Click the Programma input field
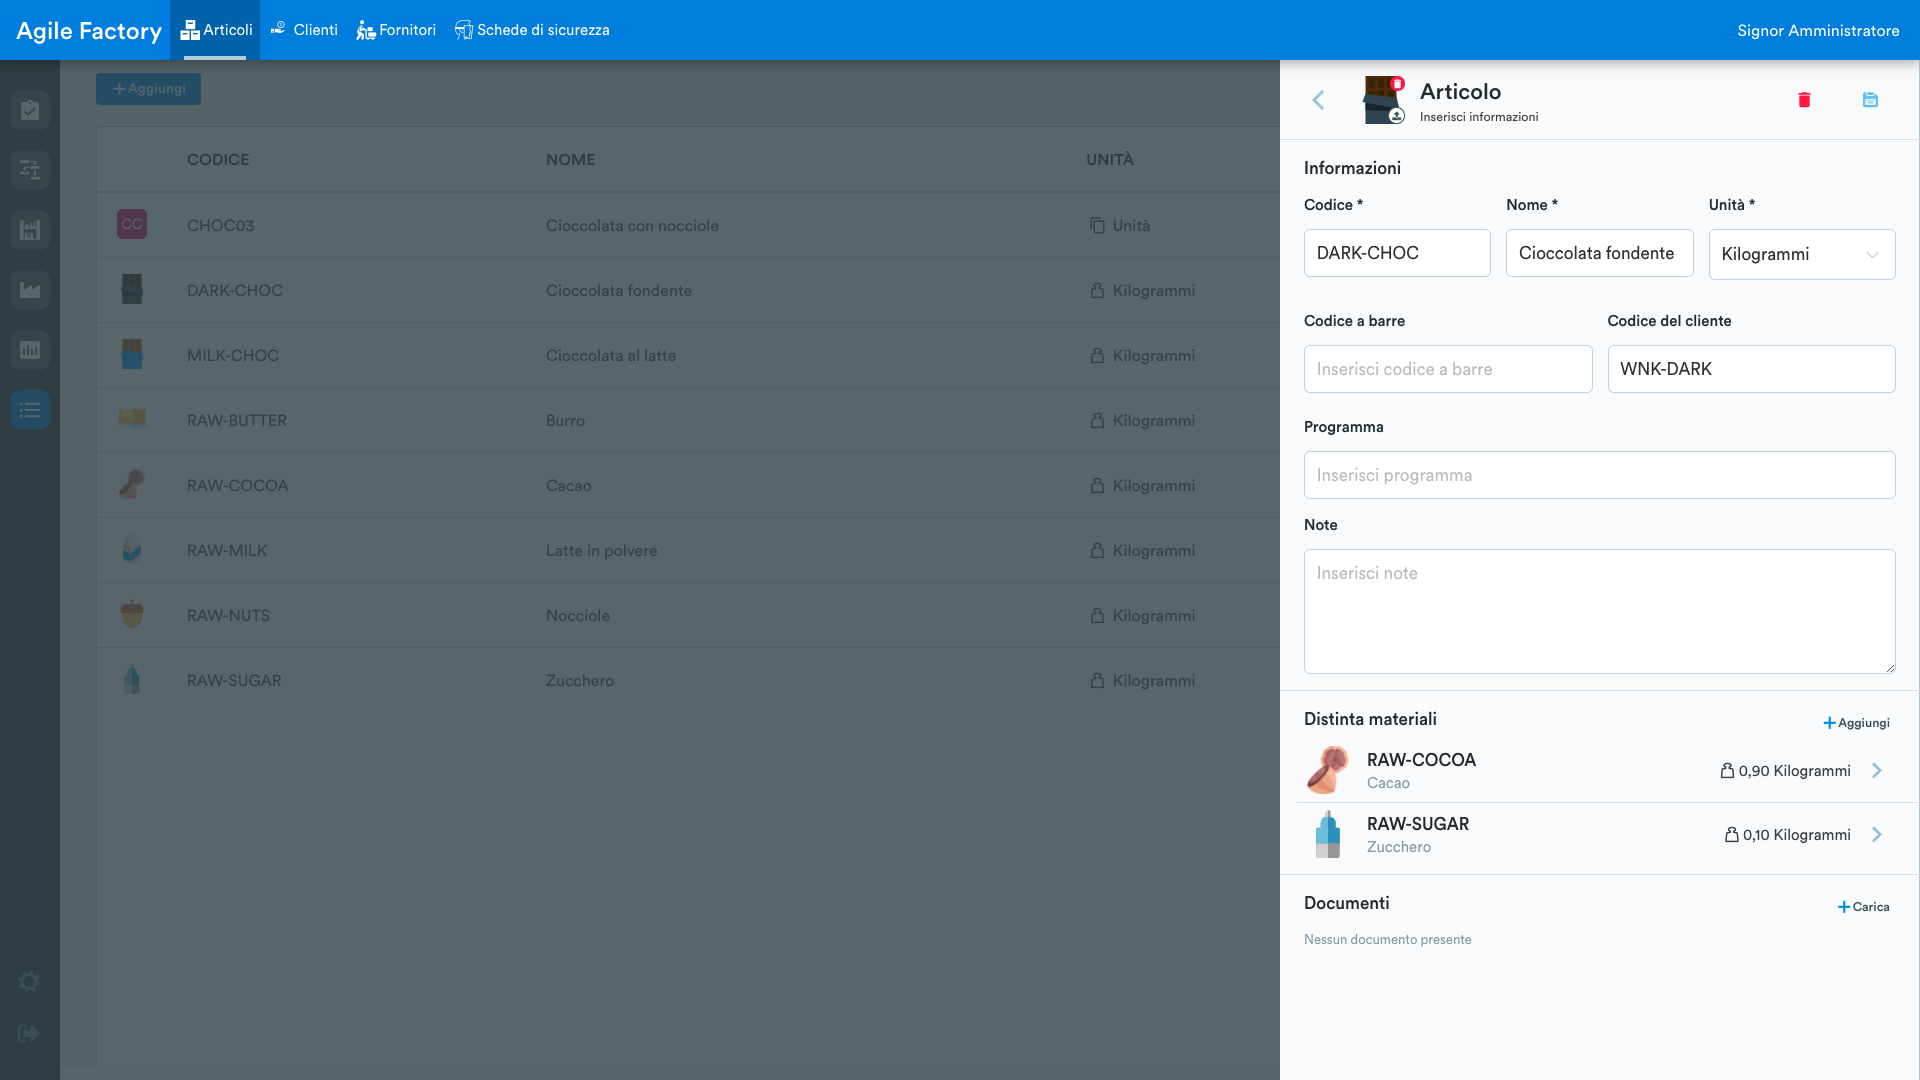 click(1599, 475)
